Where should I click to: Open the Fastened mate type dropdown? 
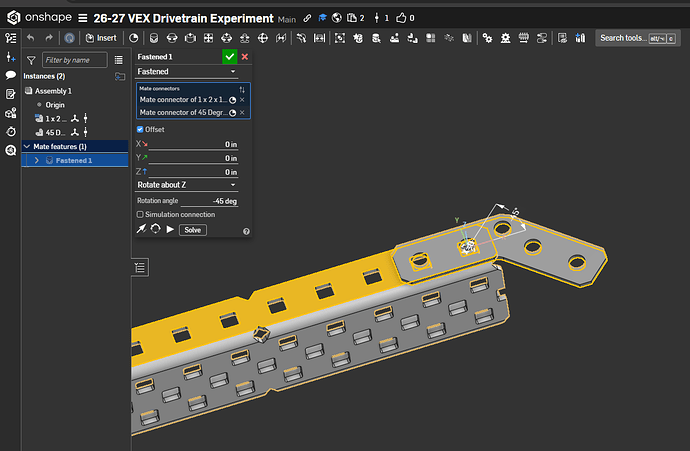click(x=187, y=72)
